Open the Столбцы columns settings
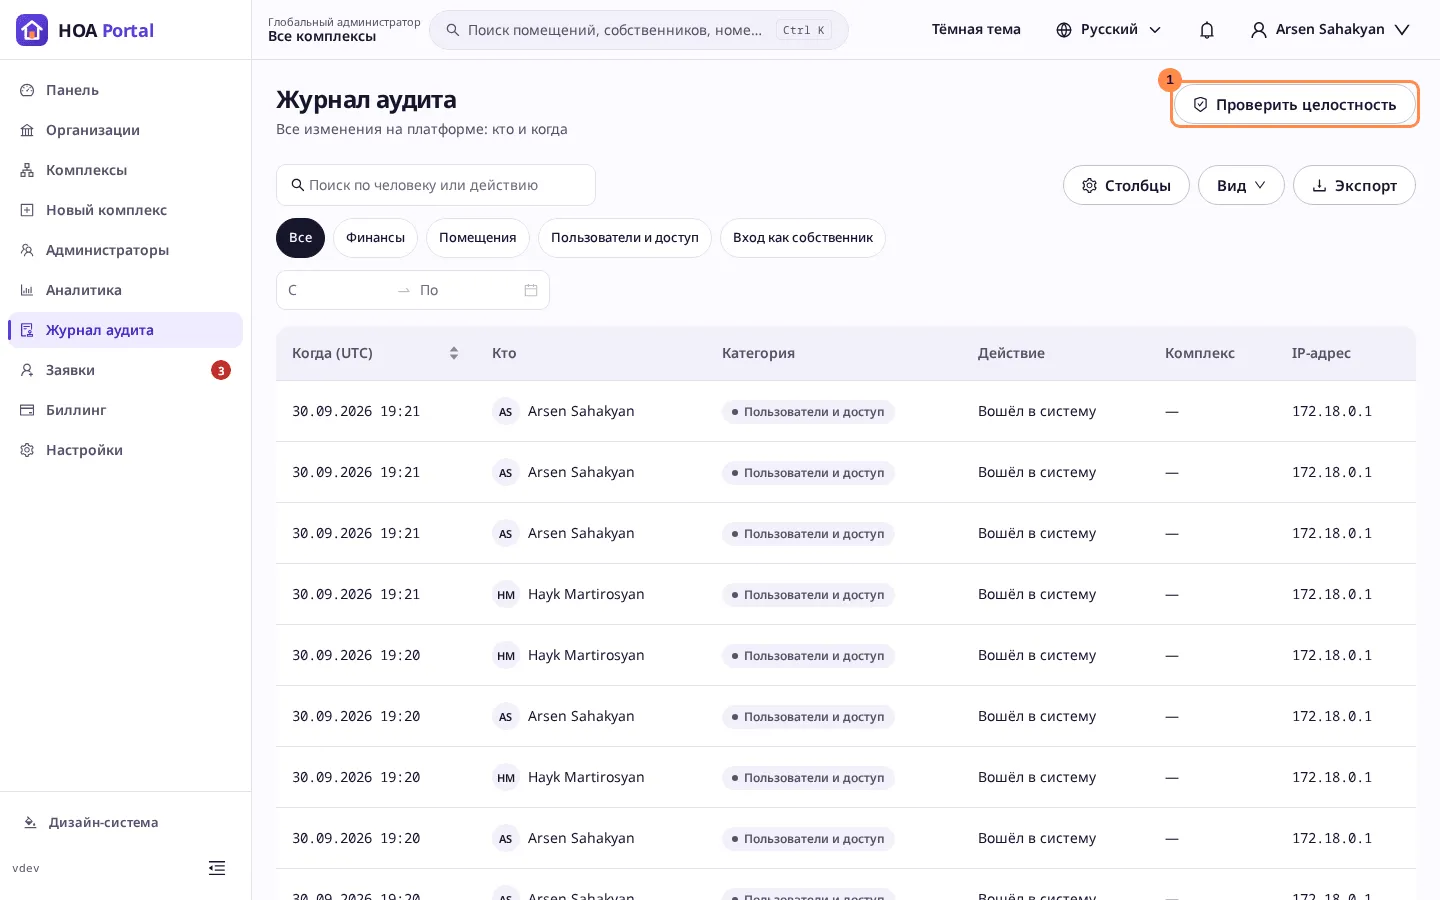Image resolution: width=1440 pixels, height=900 pixels. point(1126,185)
